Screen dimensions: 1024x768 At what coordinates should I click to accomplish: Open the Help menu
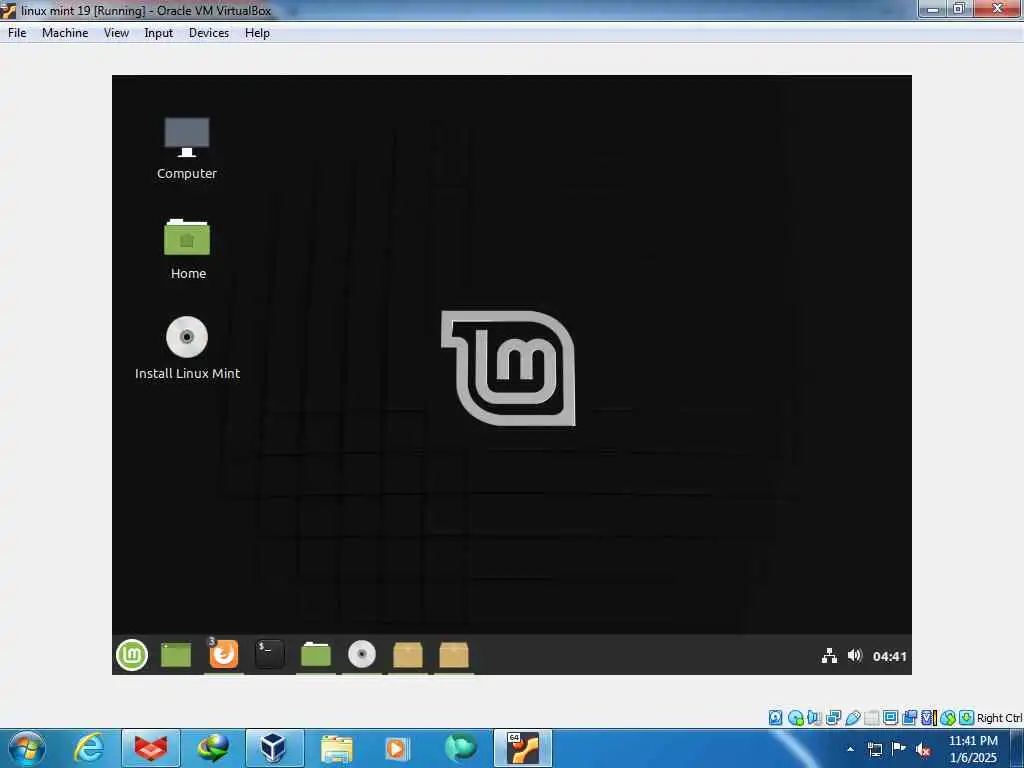(x=257, y=33)
